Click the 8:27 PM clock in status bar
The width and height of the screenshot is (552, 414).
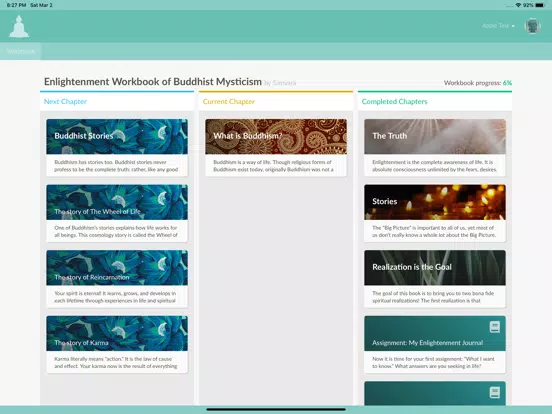click(x=16, y=5)
